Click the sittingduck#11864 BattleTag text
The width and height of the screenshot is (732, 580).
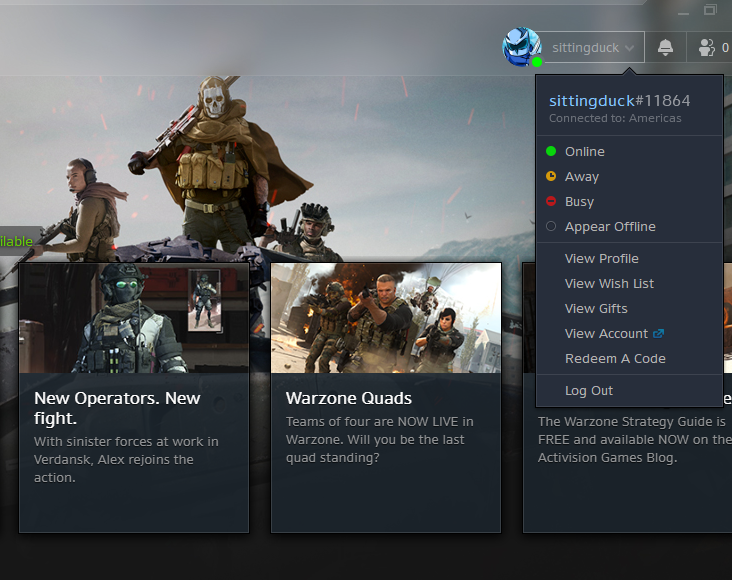coord(619,101)
